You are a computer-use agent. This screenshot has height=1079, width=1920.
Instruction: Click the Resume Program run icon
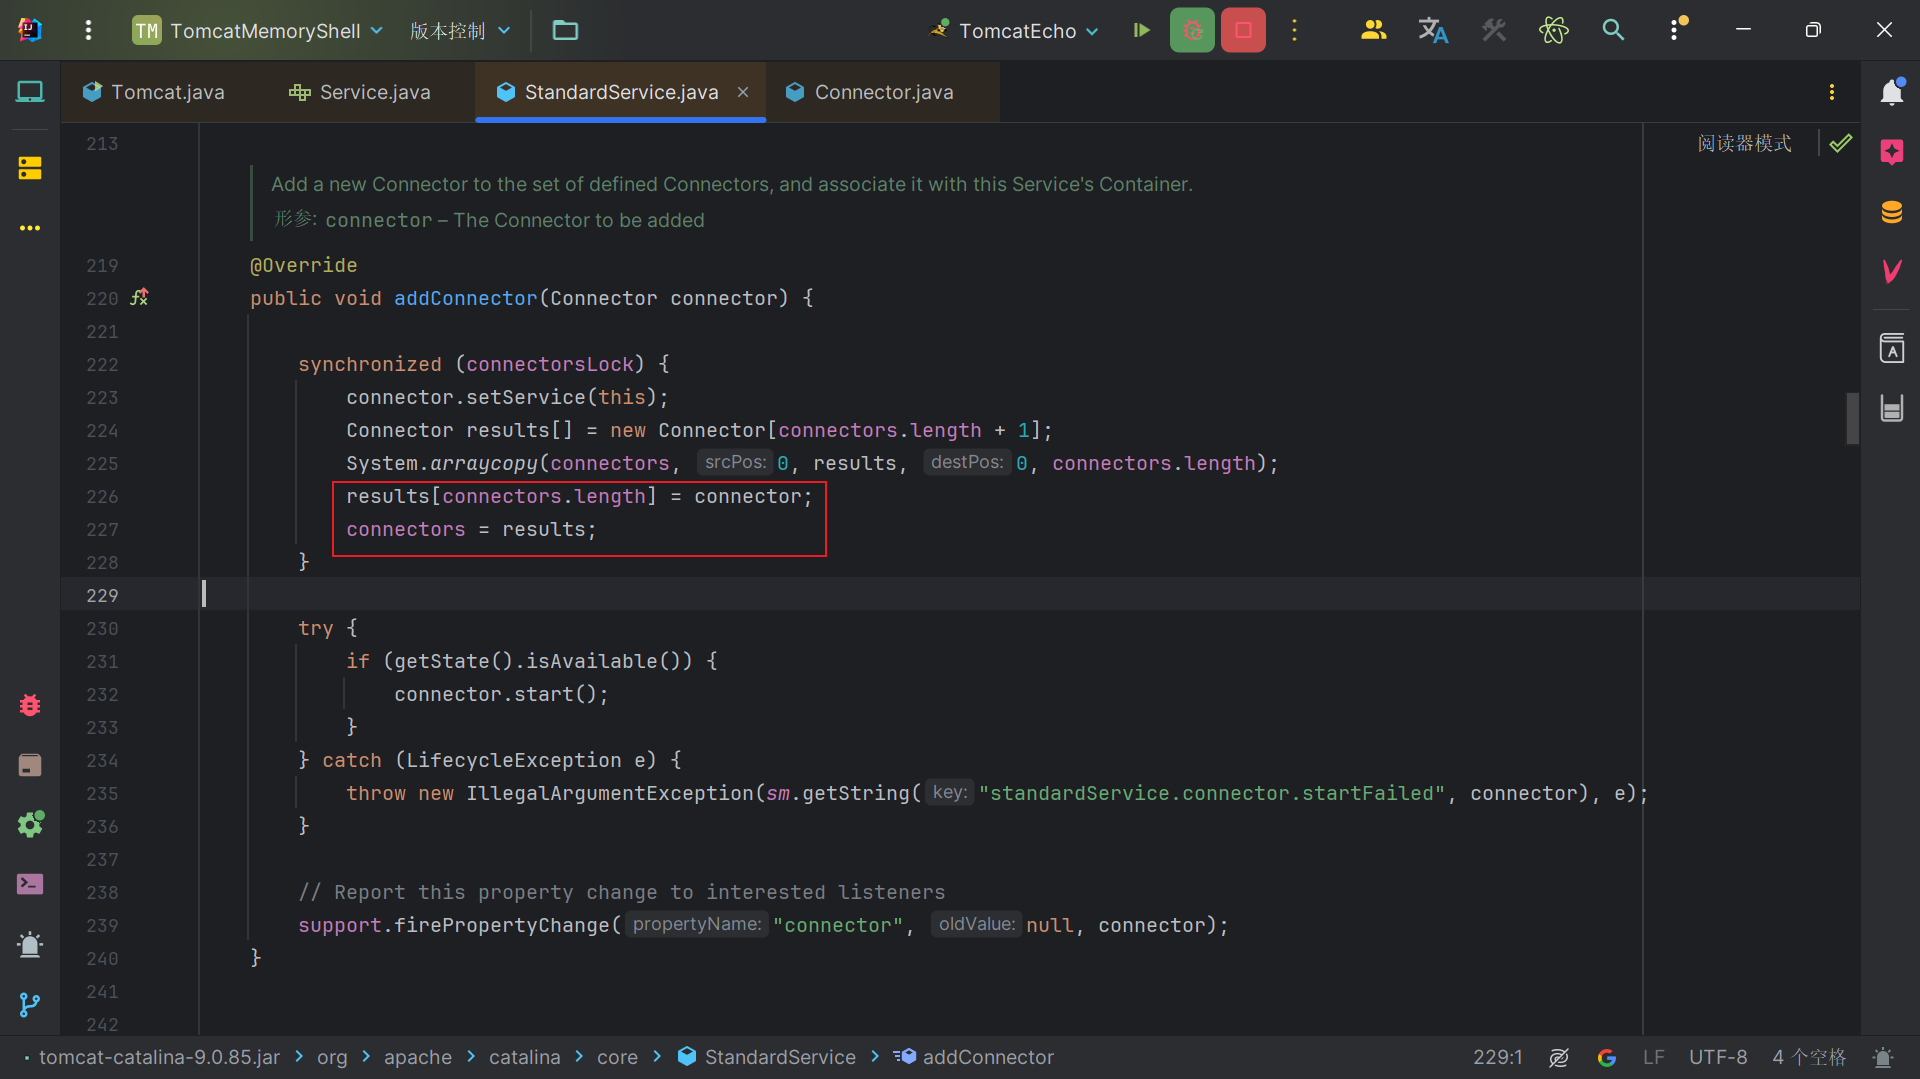pyautogui.click(x=1141, y=30)
